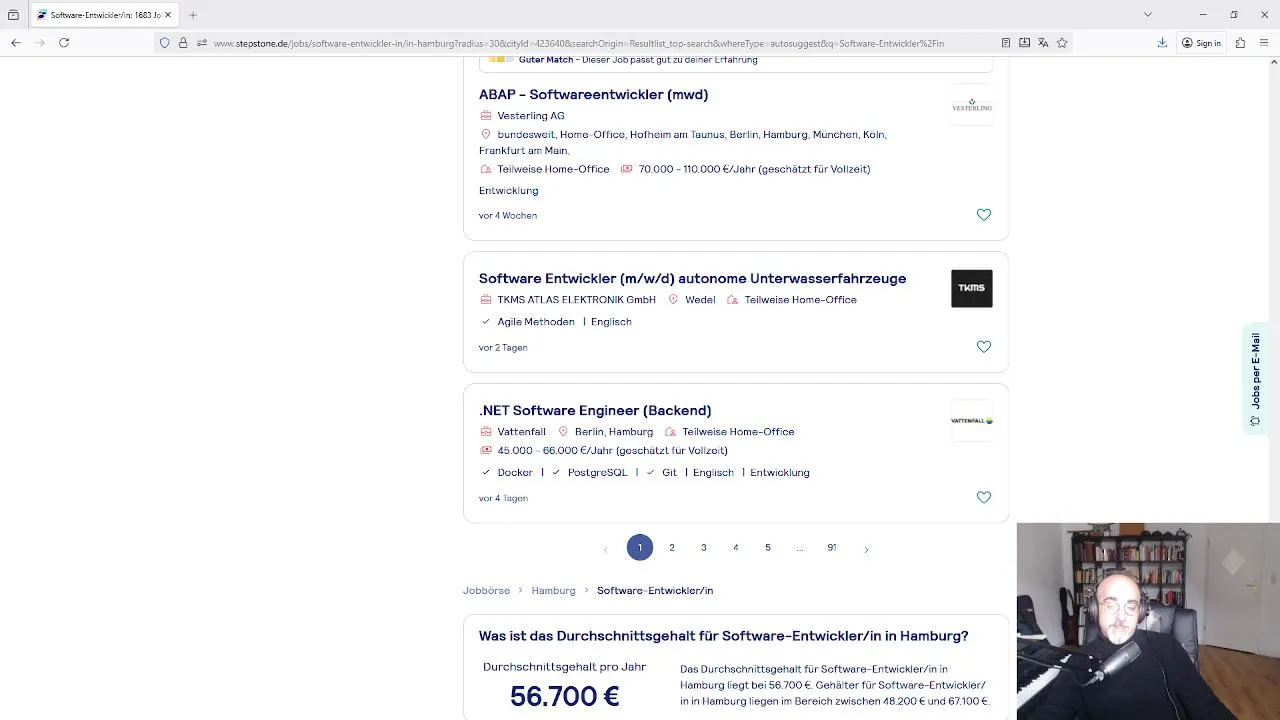The width and height of the screenshot is (1280, 720).
Task: Go to results page 2
Action: 672,548
